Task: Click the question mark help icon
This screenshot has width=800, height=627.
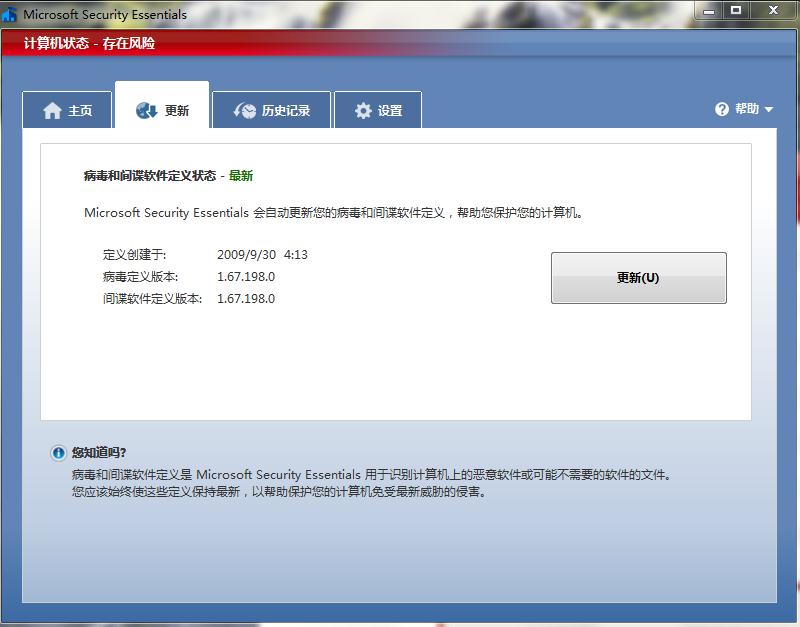Action: pos(722,109)
